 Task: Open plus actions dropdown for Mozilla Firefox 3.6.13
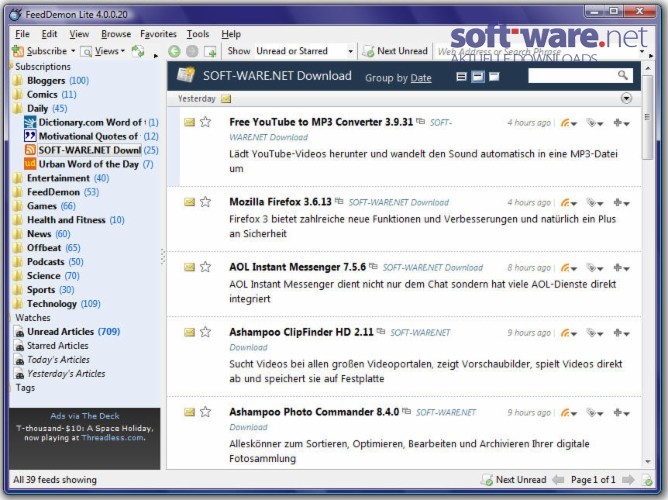622,203
